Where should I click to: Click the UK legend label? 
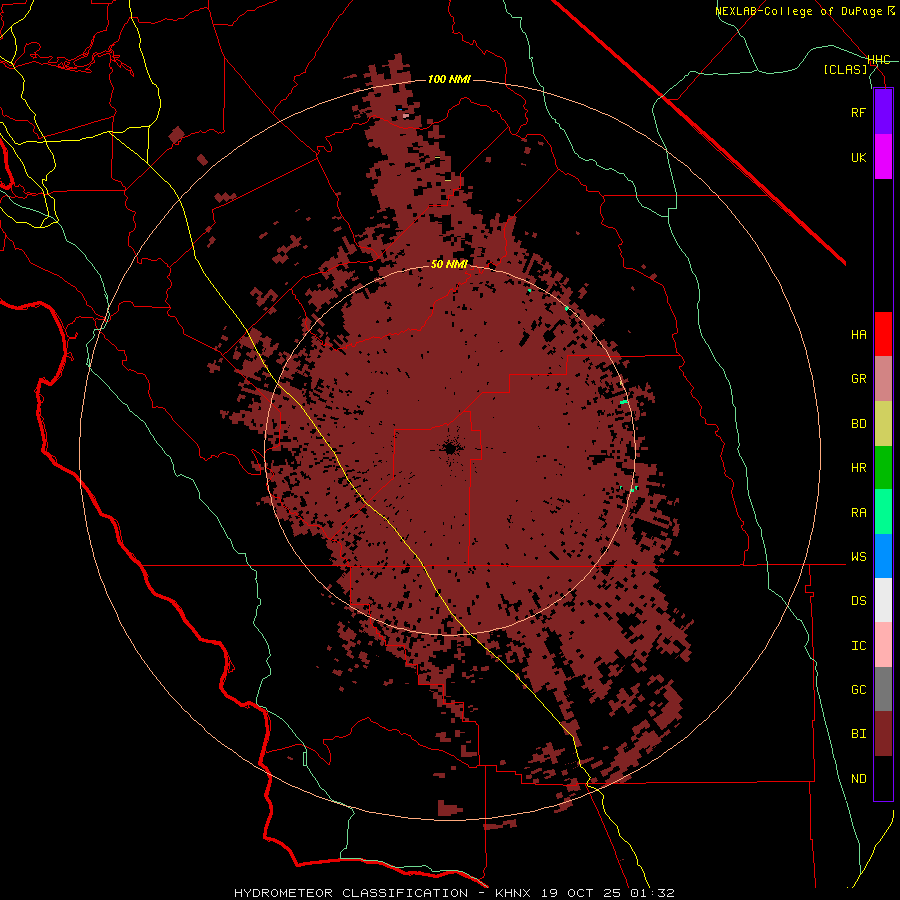[x=859, y=157]
